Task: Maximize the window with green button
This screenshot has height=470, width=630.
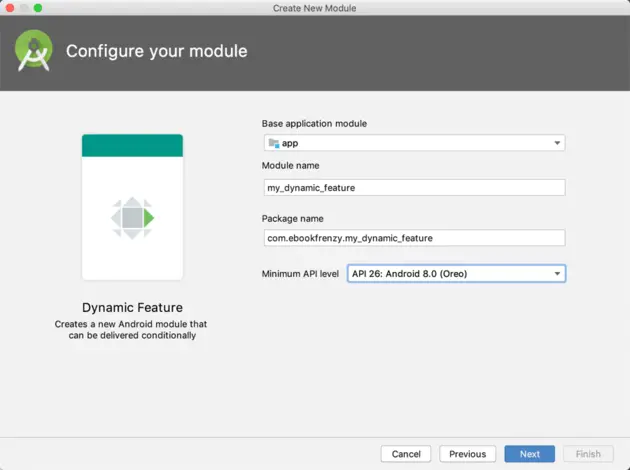Action: pyautogui.click(x=38, y=8)
